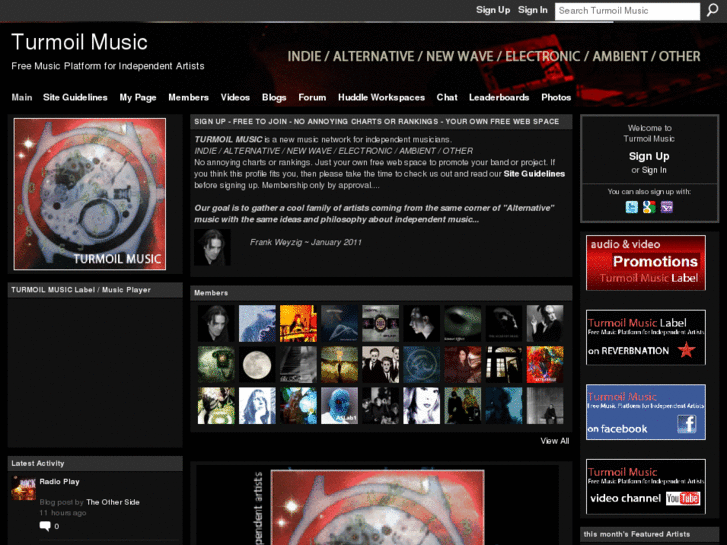Image resolution: width=727 pixels, height=545 pixels.
Task: Open the Turmoil Music video channel banner
Action: [x=646, y=487]
